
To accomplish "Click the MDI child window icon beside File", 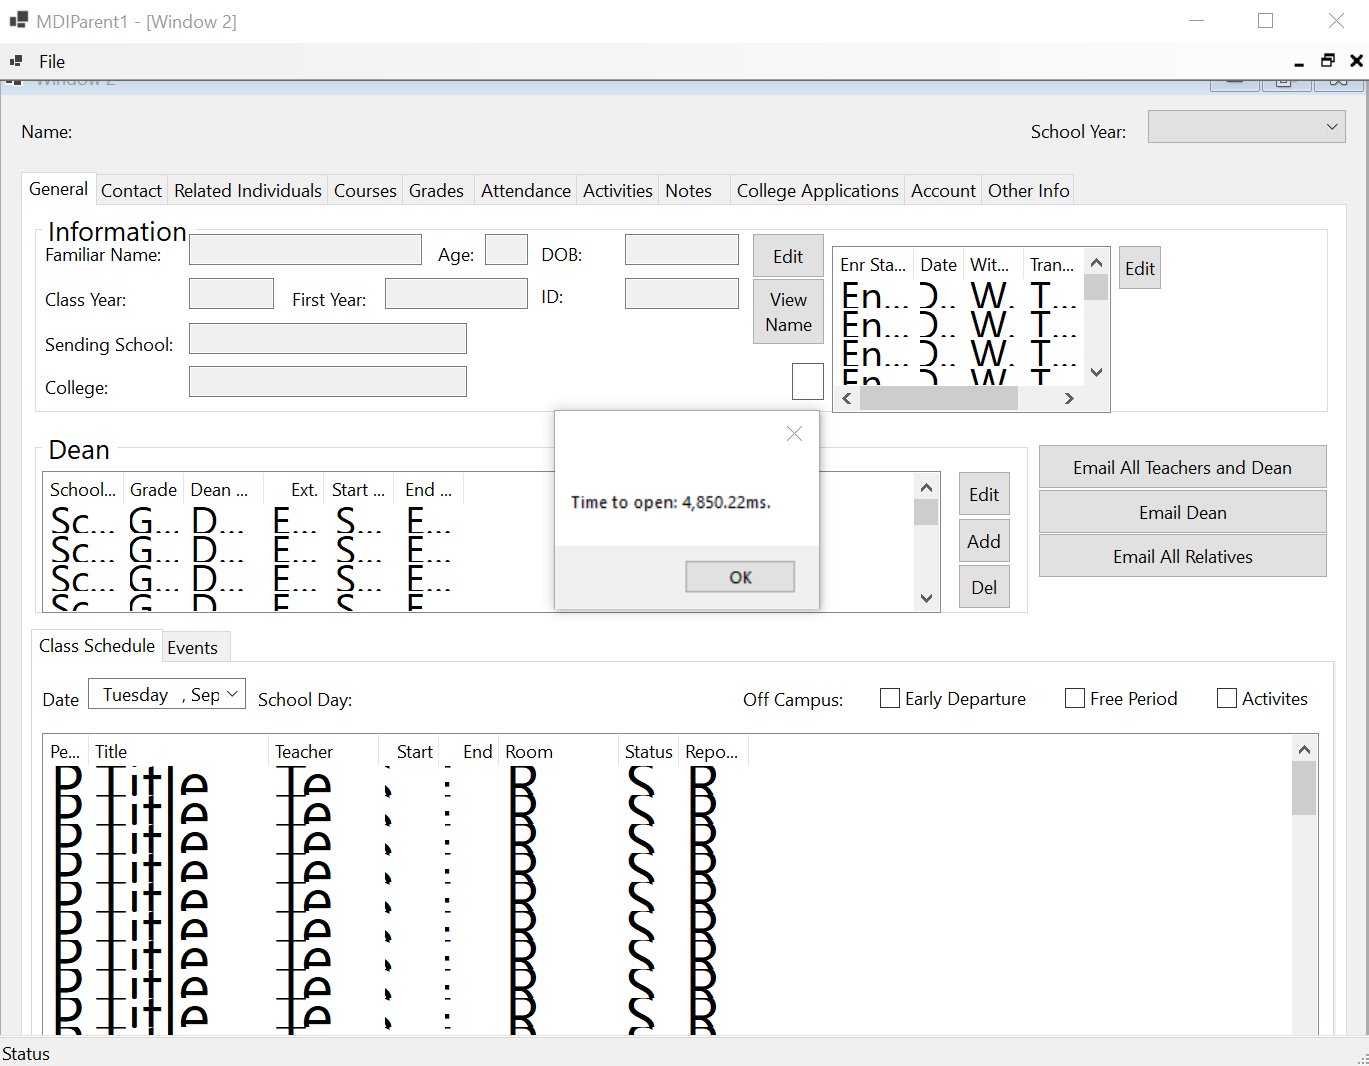I will point(15,61).
